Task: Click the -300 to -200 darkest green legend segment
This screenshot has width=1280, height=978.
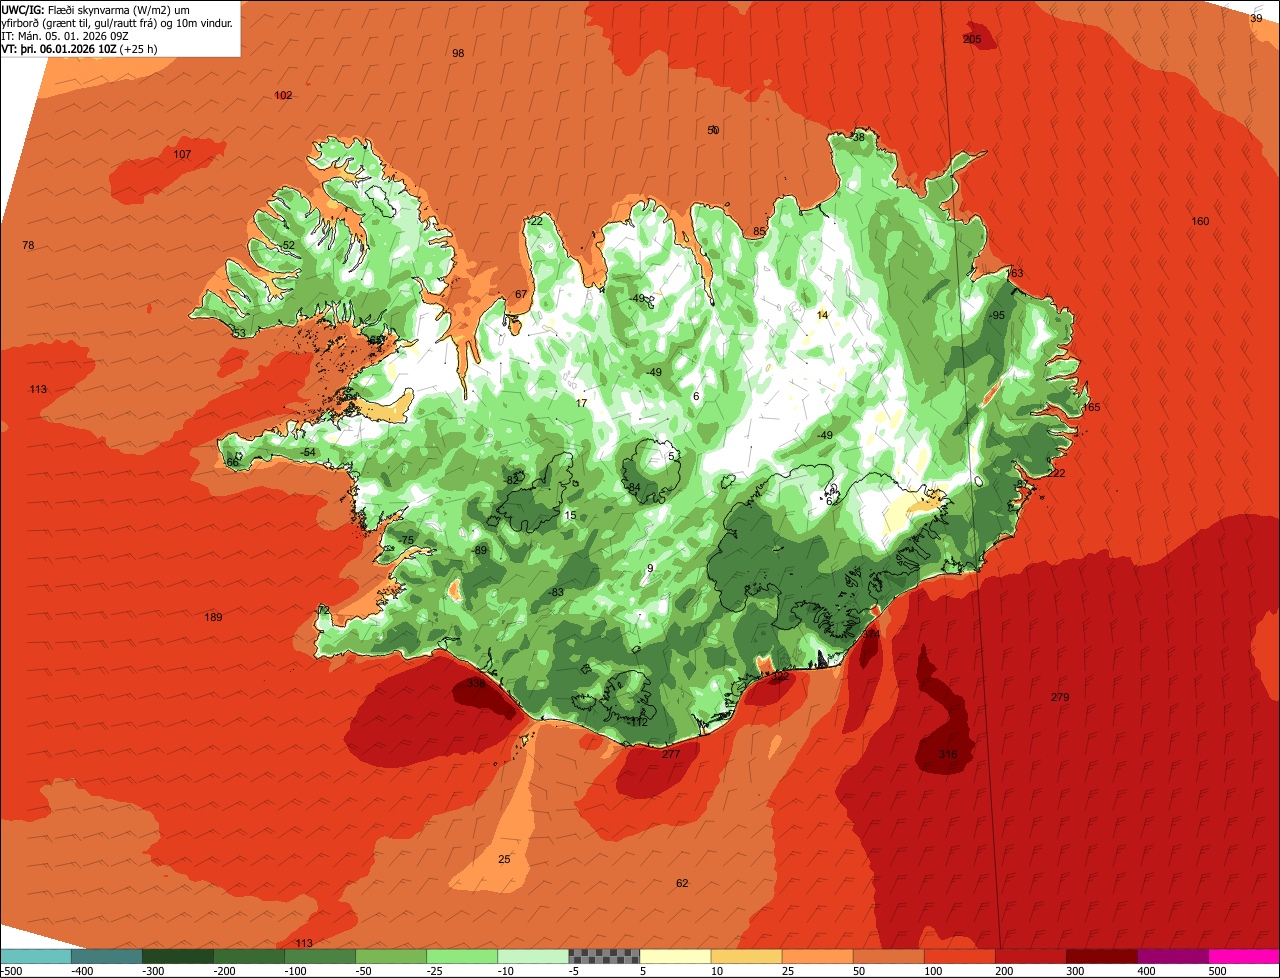Action: click(178, 955)
